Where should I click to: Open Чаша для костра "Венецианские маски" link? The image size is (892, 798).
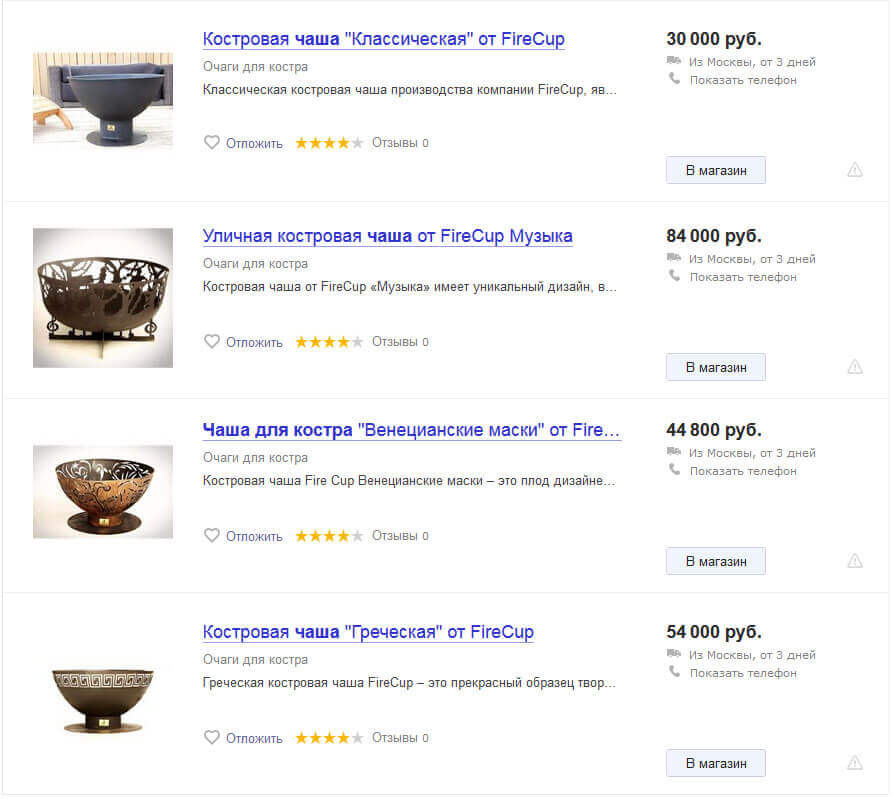tap(411, 431)
